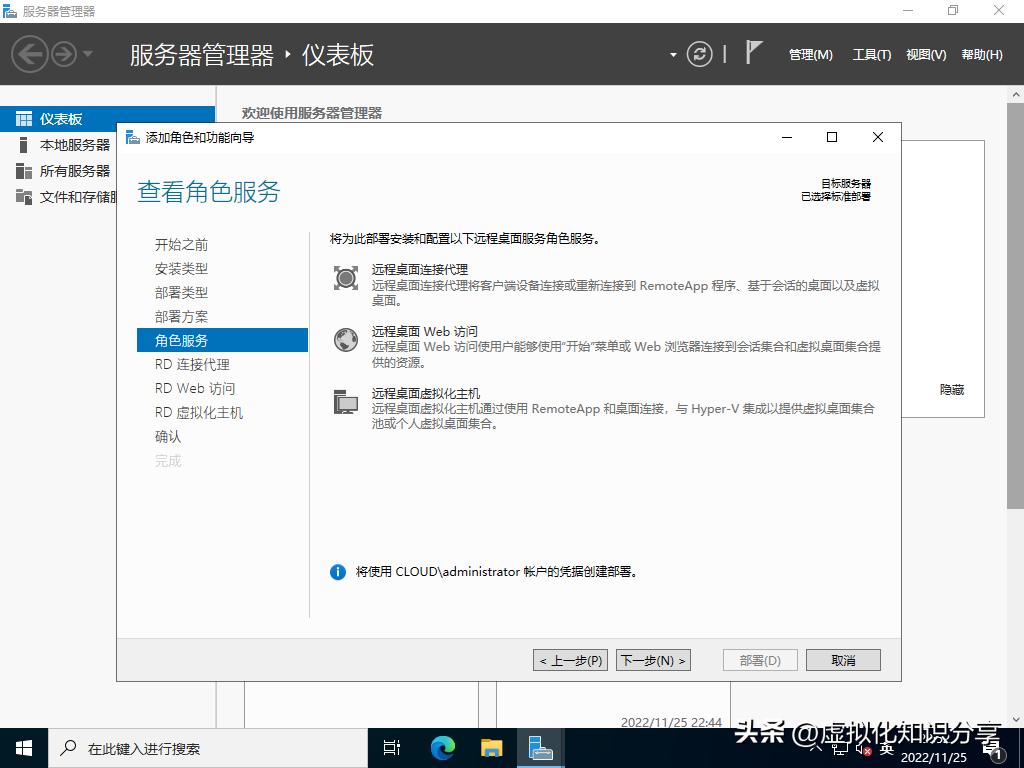Screen dimensions: 1024x768
Task: Open the 工具(T) menu
Action: 870,55
